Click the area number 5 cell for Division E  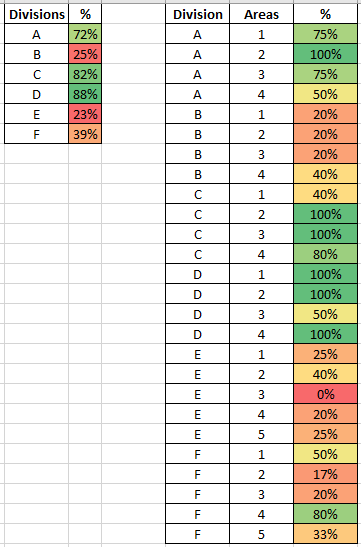(261, 434)
